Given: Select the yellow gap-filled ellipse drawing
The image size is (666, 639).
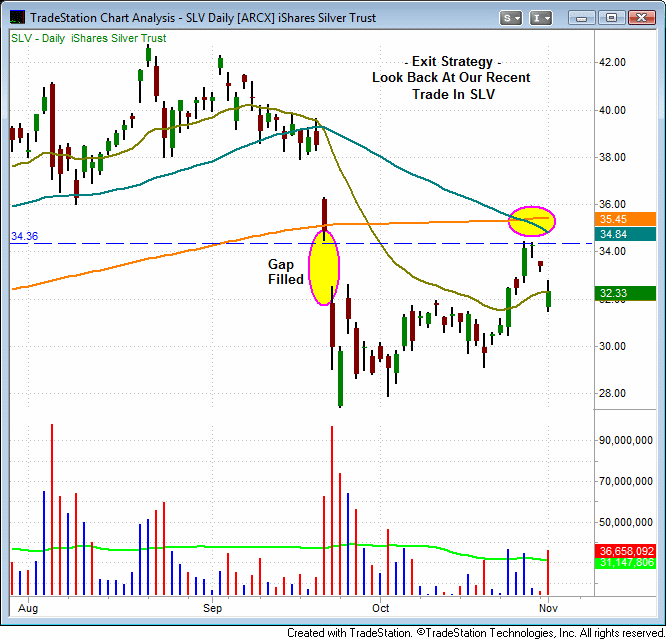Looking at the screenshot, I should 324,268.
